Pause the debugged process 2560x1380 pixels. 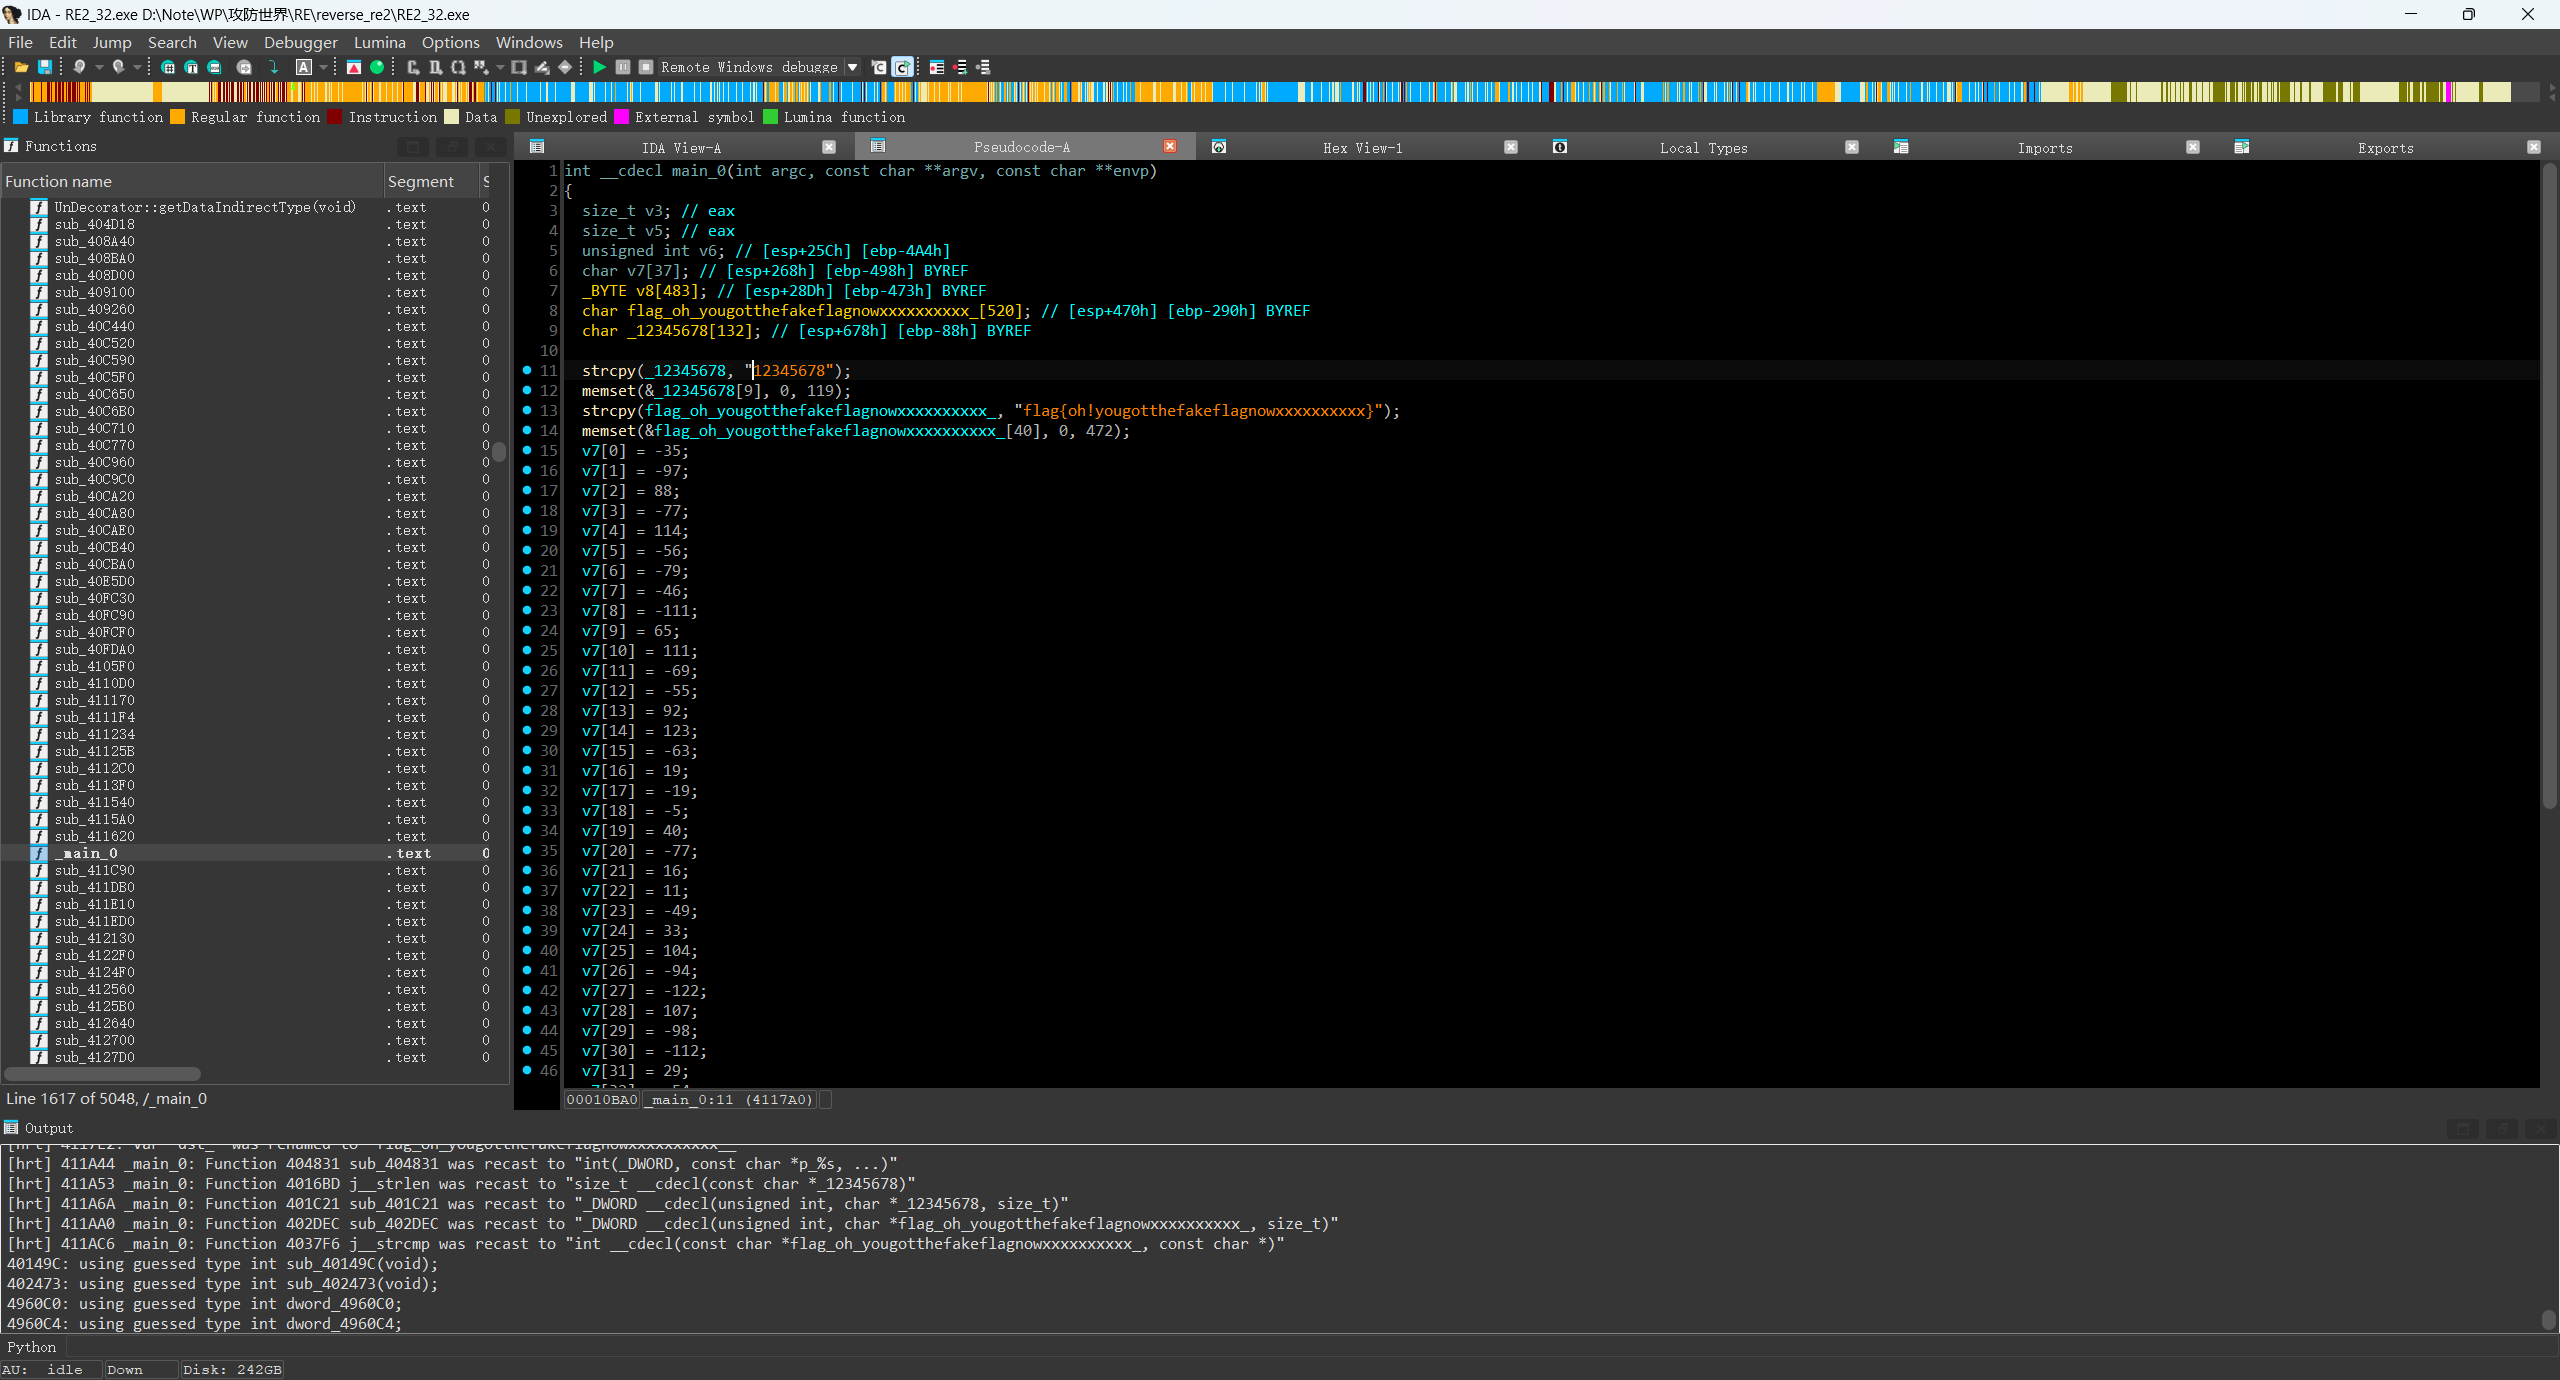[x=622, y=67]
